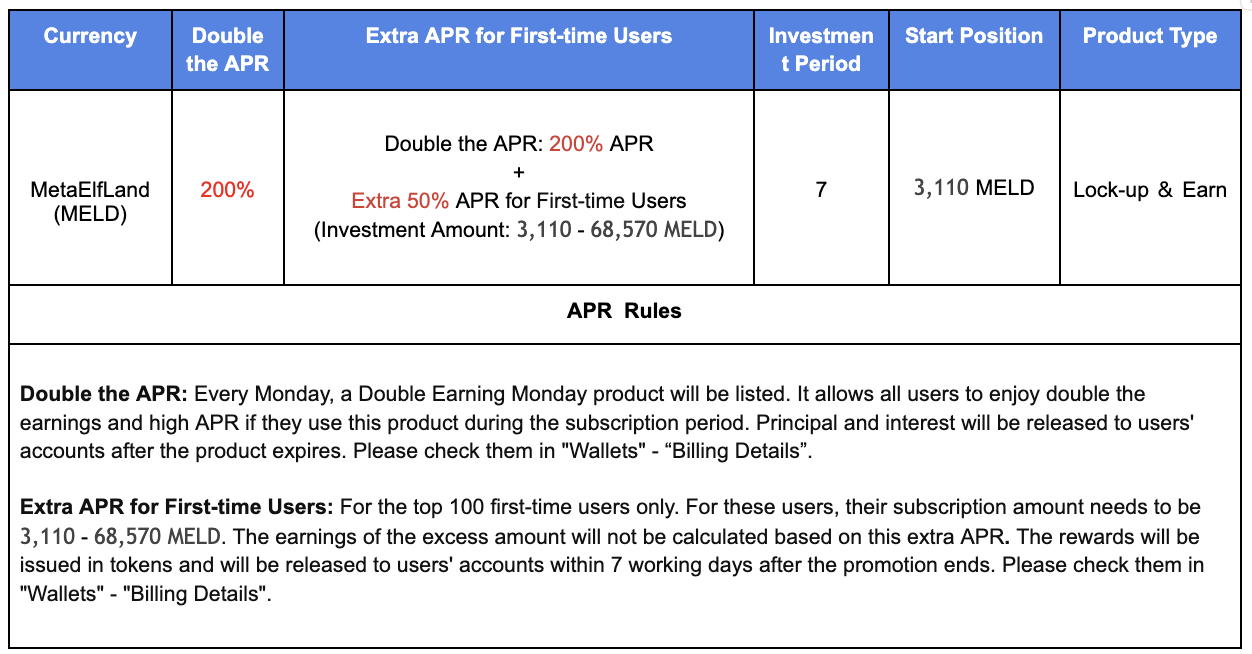This screenshot has width=1252, height=654.
Task: Select the Start Position column header
Action: [x=974, y=36]
